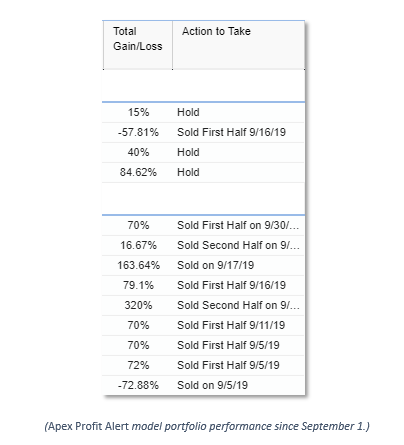Select the 163.64% gain cell
Image resolution: width=404 pixels, height=445 pixels.
point(138,265)
